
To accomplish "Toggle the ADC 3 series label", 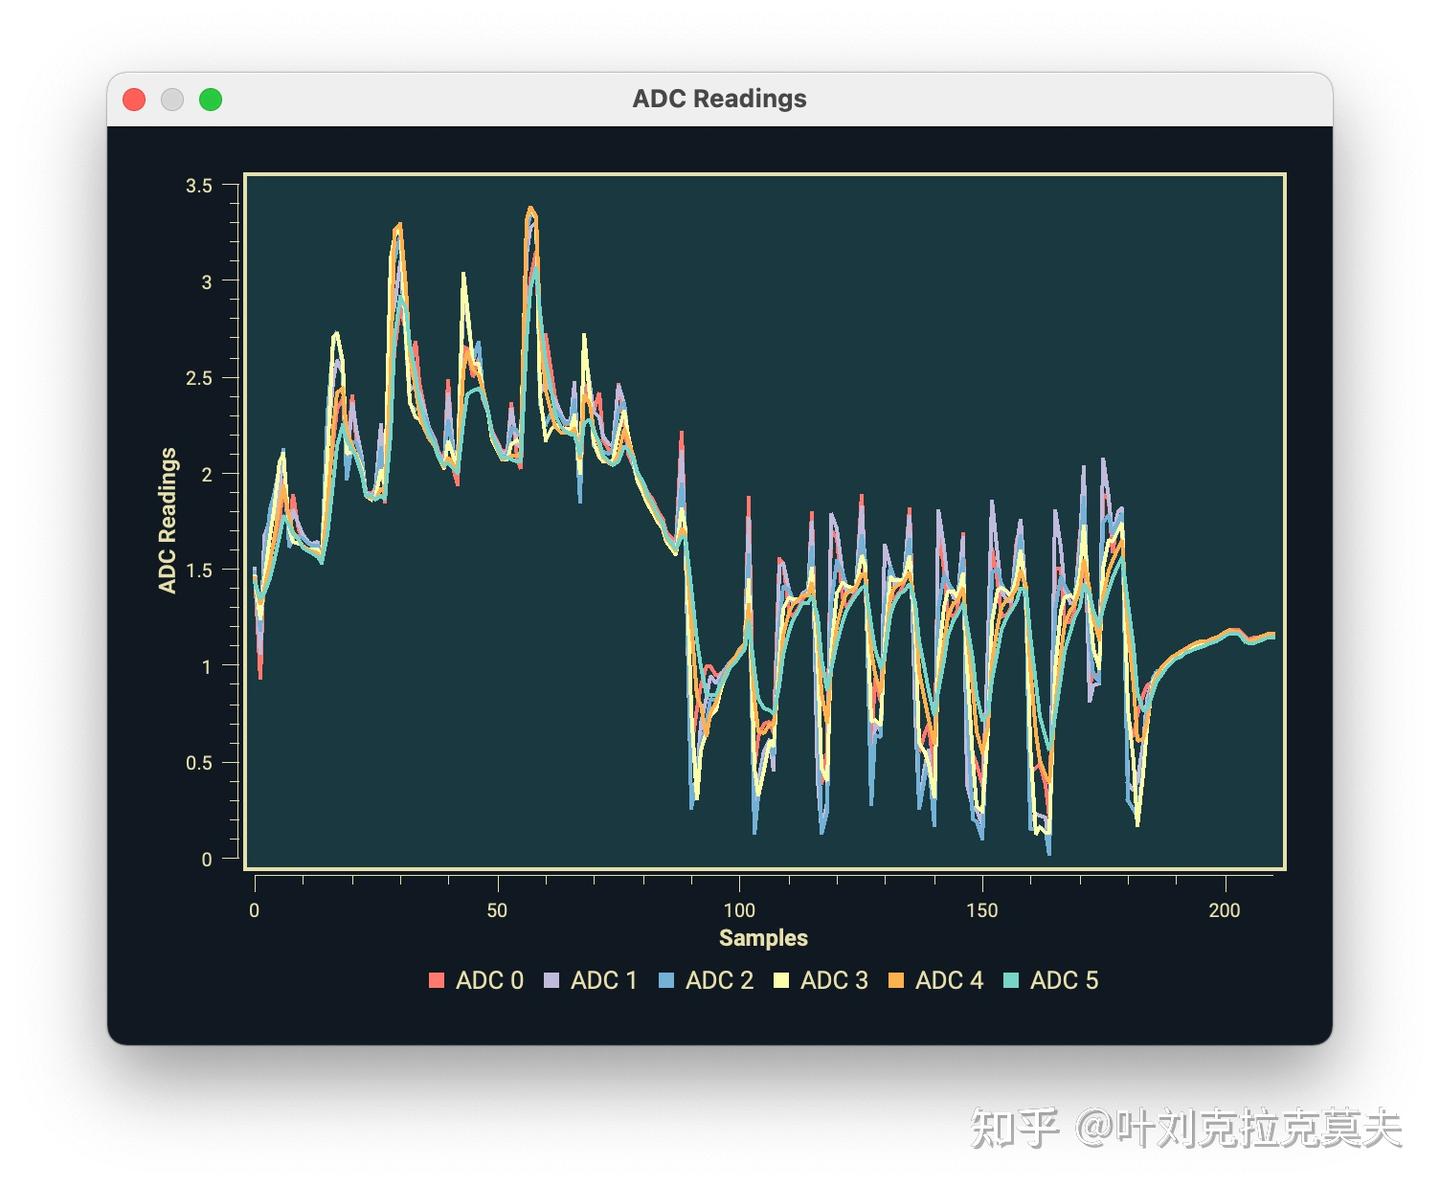I will (x=834, y=980).
